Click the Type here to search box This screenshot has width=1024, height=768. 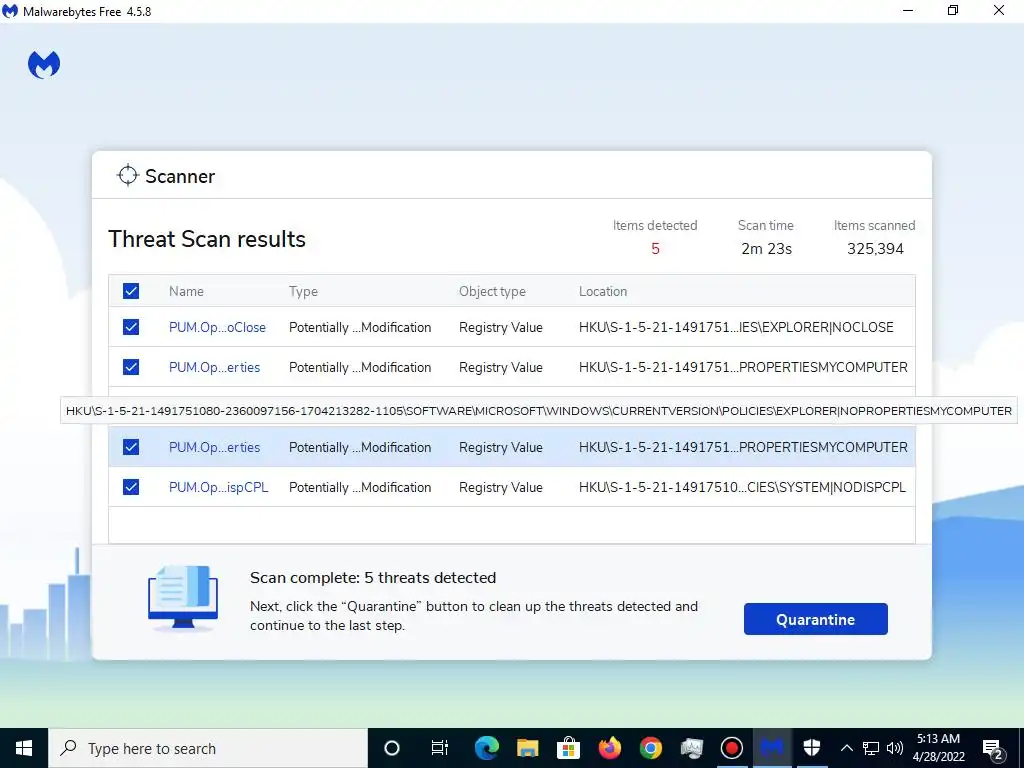[x=208, y=748]
